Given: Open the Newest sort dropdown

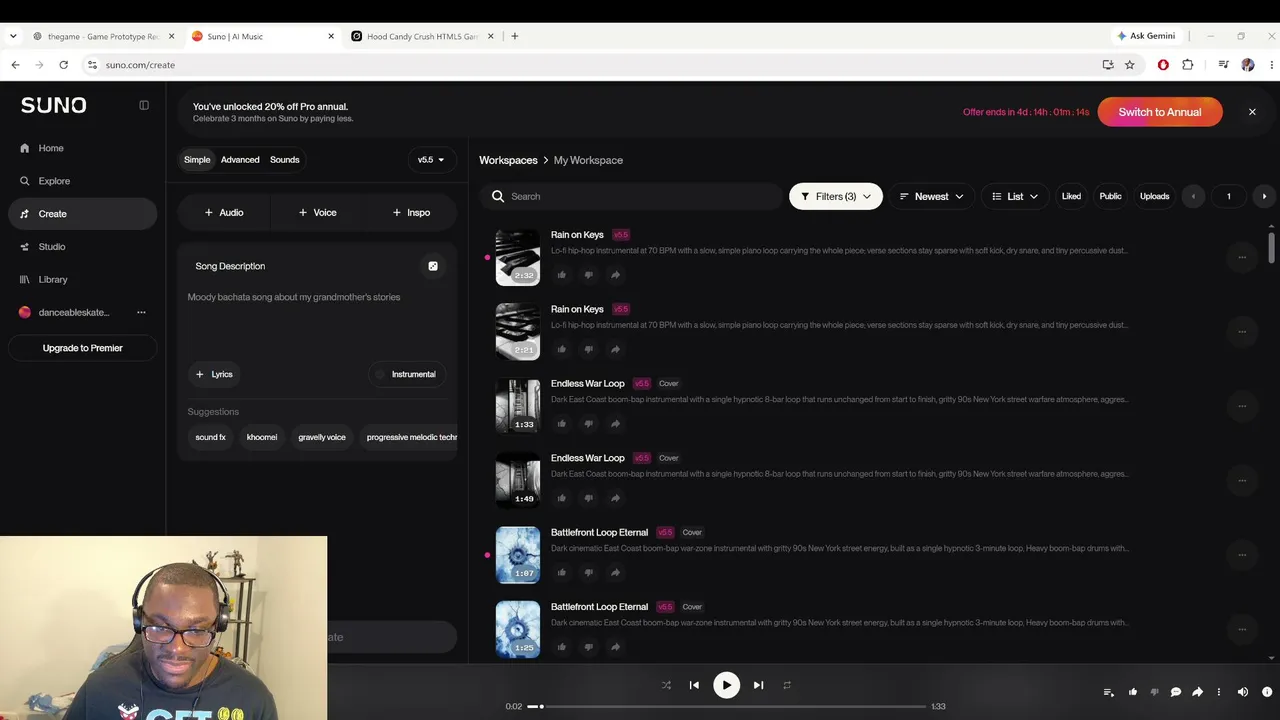Looking at the screenshot, I should click(931, 196).
